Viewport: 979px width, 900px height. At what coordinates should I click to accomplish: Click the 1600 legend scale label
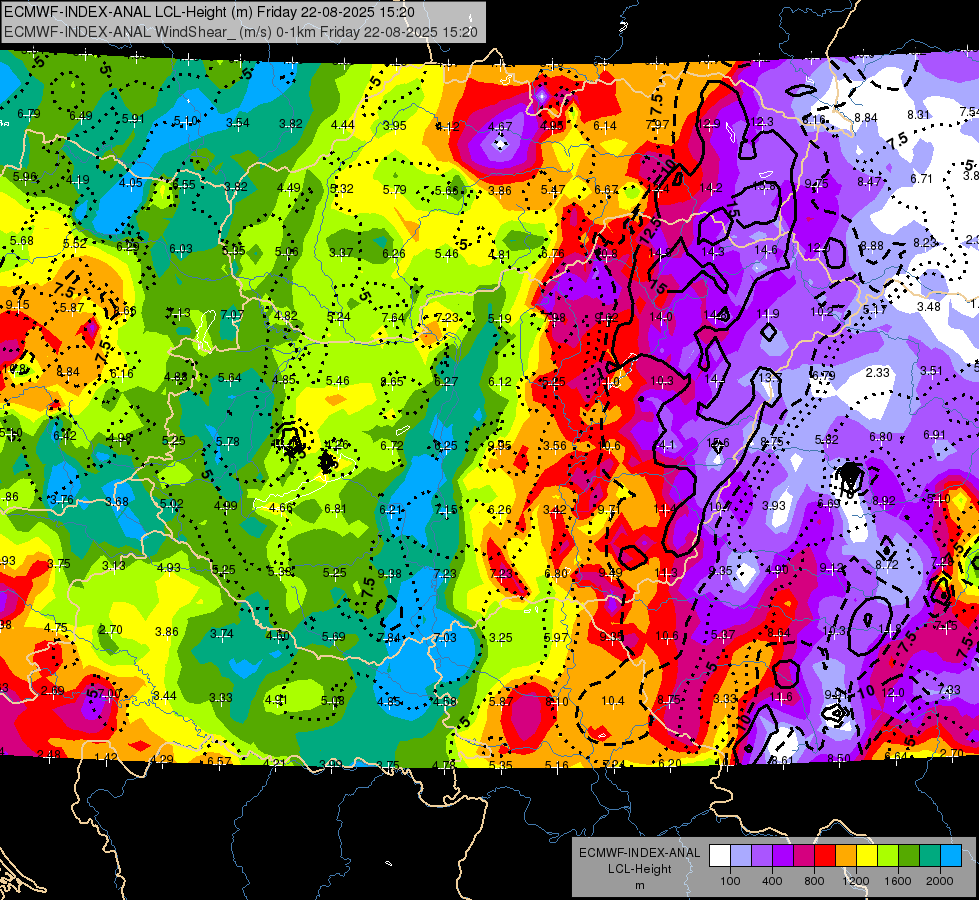click(x=898, y=881)
